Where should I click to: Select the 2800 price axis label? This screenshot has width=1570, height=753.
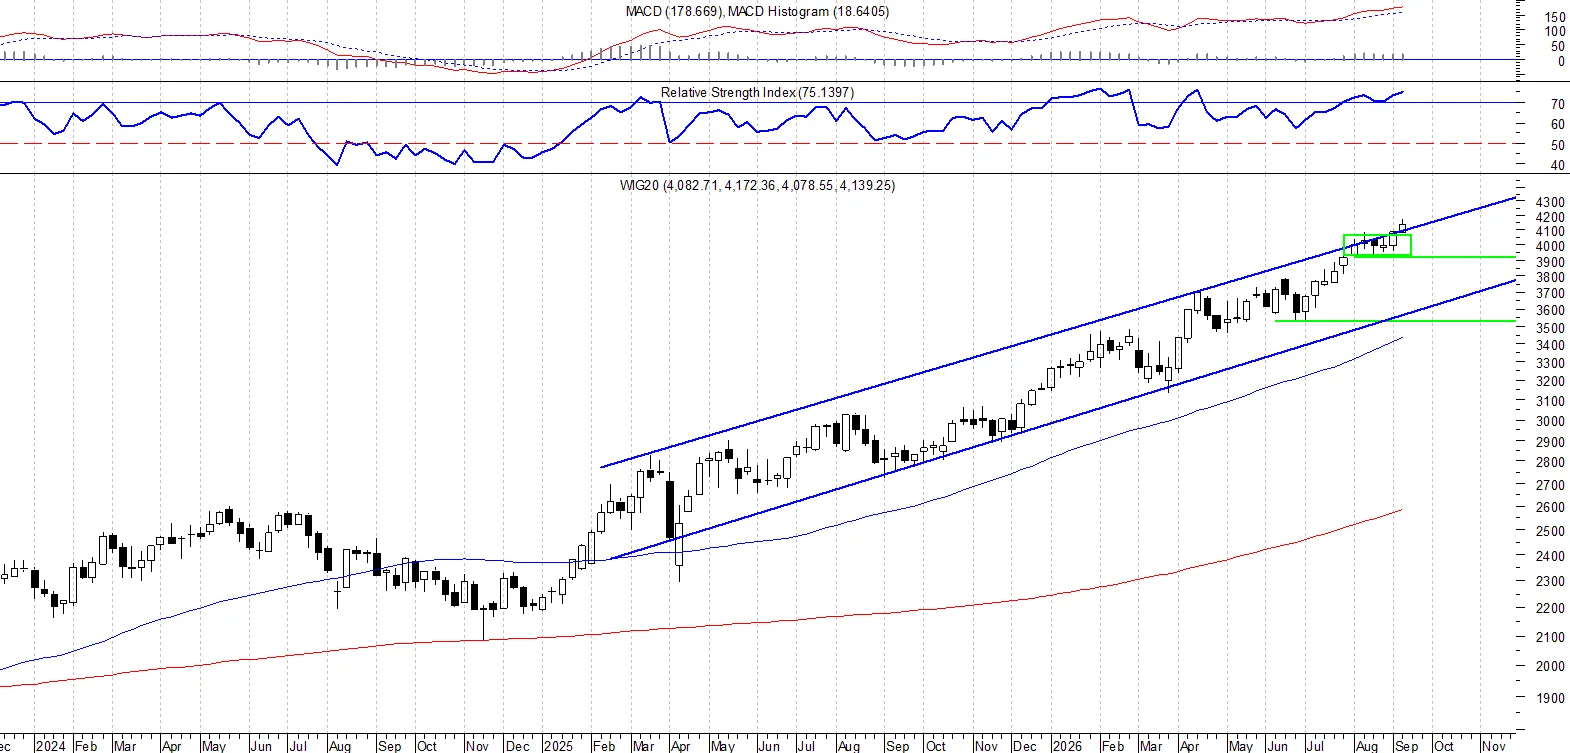click(1551, 463)
